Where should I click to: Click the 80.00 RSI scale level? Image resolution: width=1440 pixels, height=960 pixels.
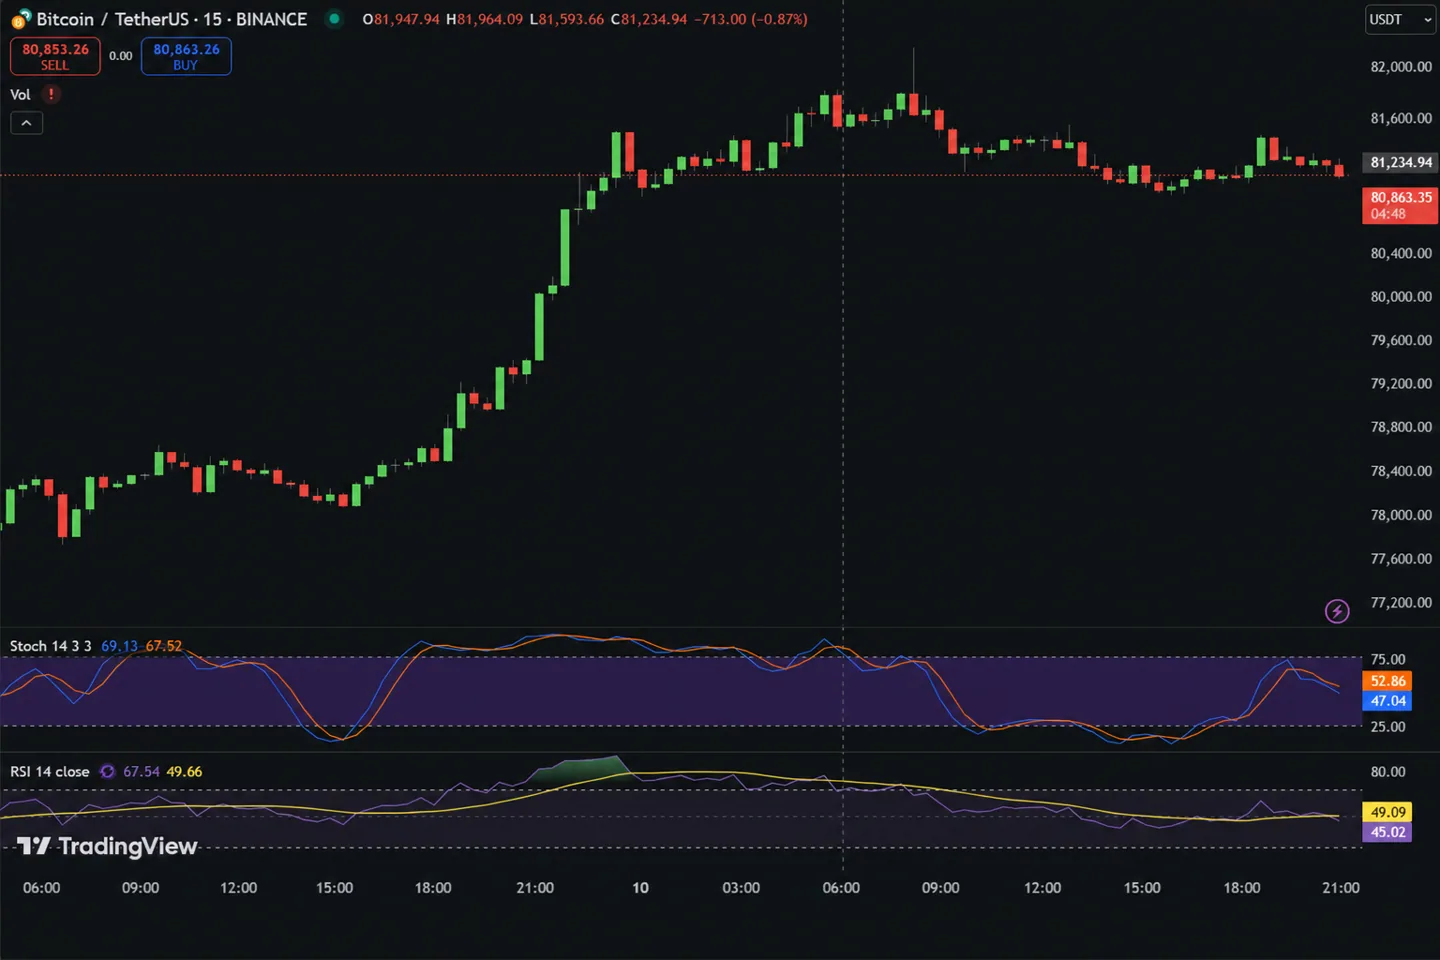click(x=1388, y=772)
